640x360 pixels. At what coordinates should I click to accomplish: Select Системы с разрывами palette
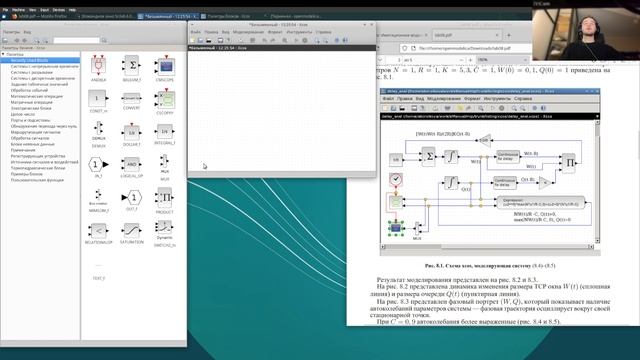pos(32,72)
